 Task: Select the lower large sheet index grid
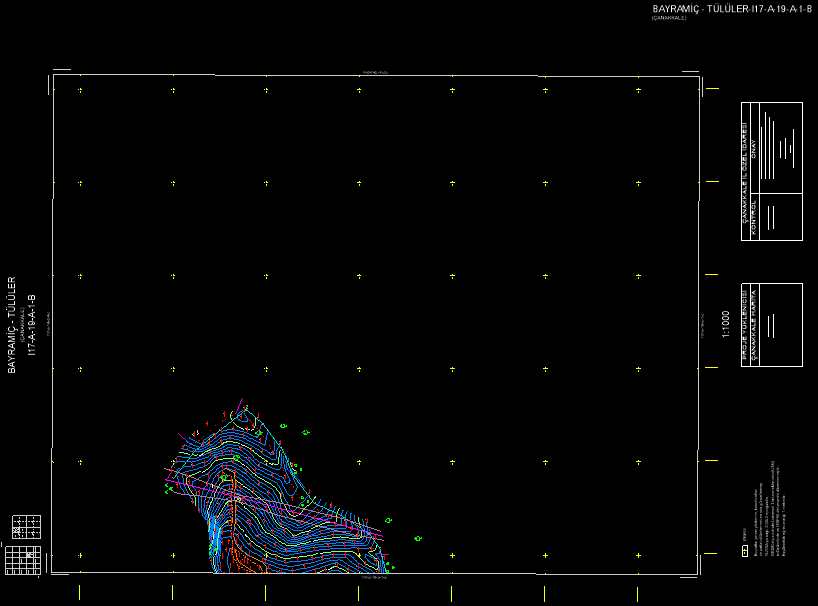(x=22, y=561)
